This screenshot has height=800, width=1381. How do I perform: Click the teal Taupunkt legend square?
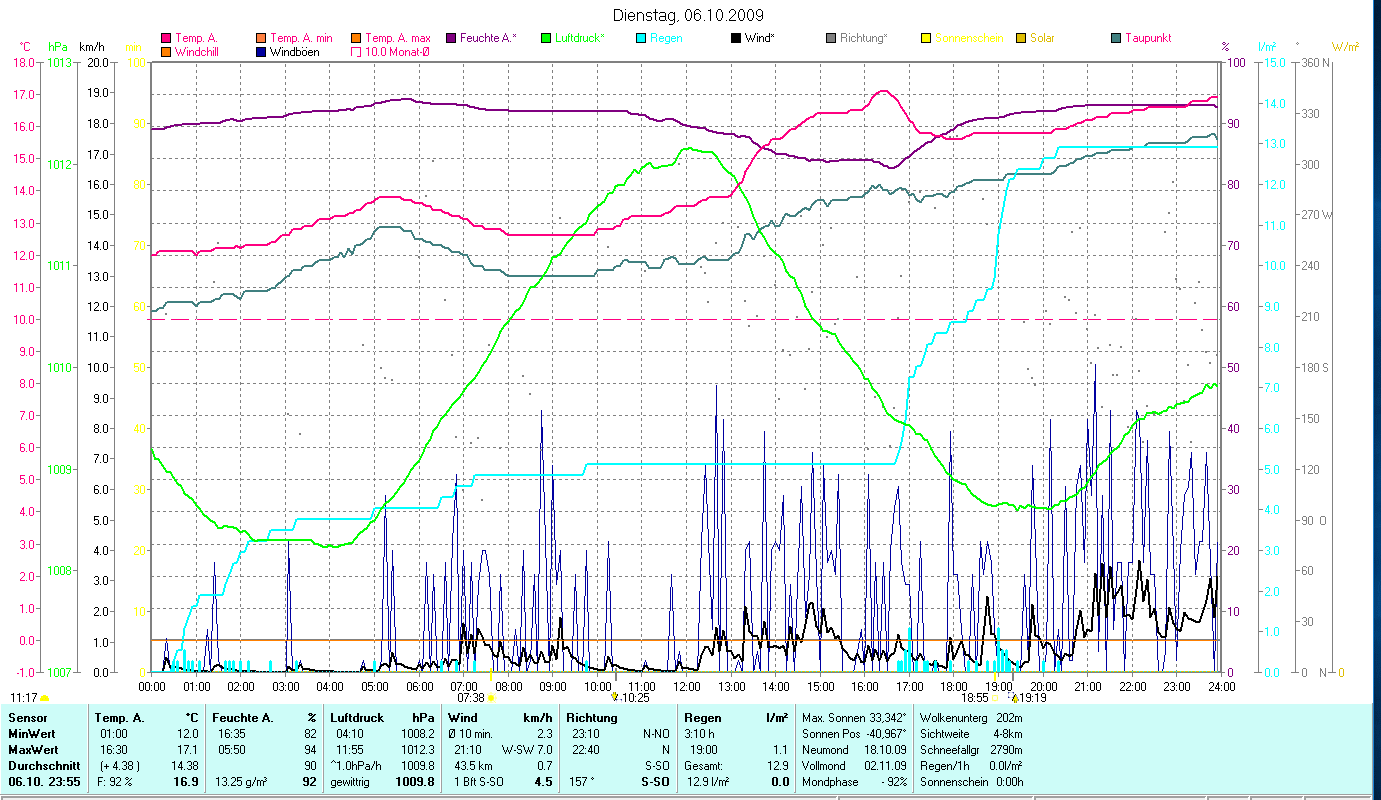click(x=1116, y=38)
